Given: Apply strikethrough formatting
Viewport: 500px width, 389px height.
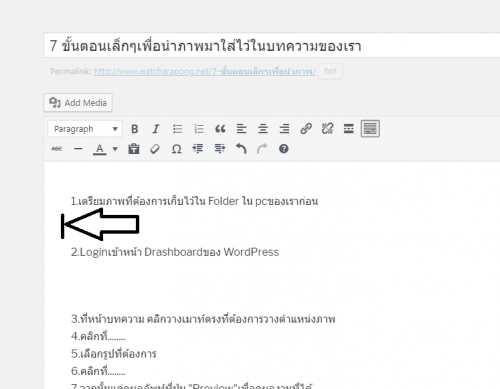Looking at the screenshot, I should pos(57,149).
